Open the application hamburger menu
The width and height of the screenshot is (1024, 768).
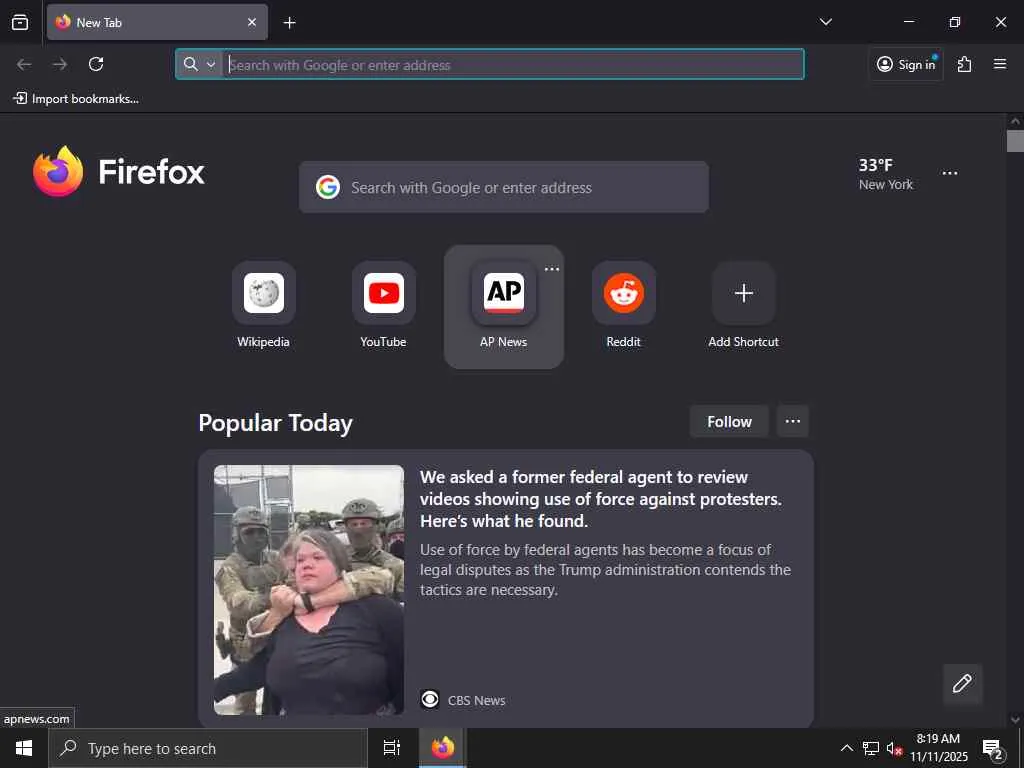[x=1000, y=64]
